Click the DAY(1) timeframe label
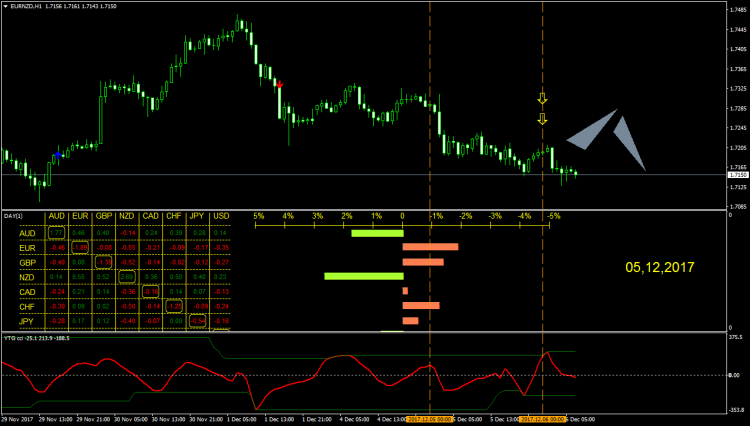This screenshot has width=750, height=426. click(x=14, y=216)
